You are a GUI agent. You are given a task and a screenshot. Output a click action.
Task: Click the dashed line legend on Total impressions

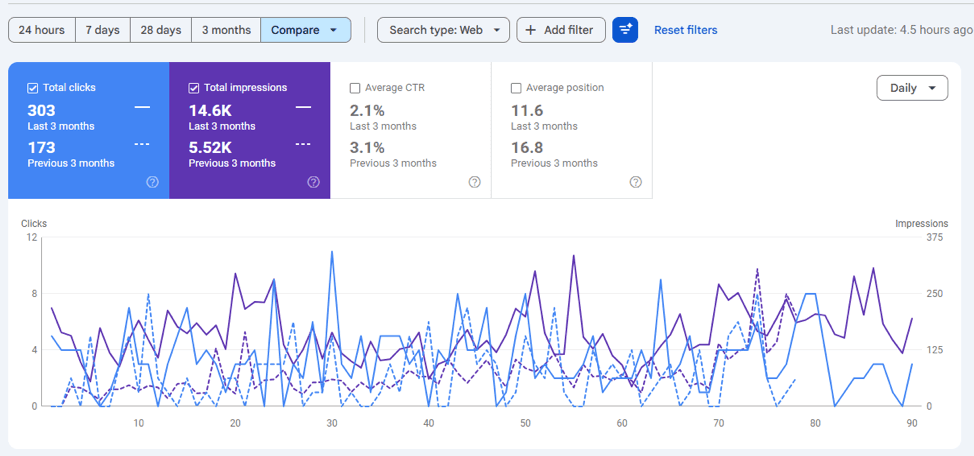[x=303, y=144]
